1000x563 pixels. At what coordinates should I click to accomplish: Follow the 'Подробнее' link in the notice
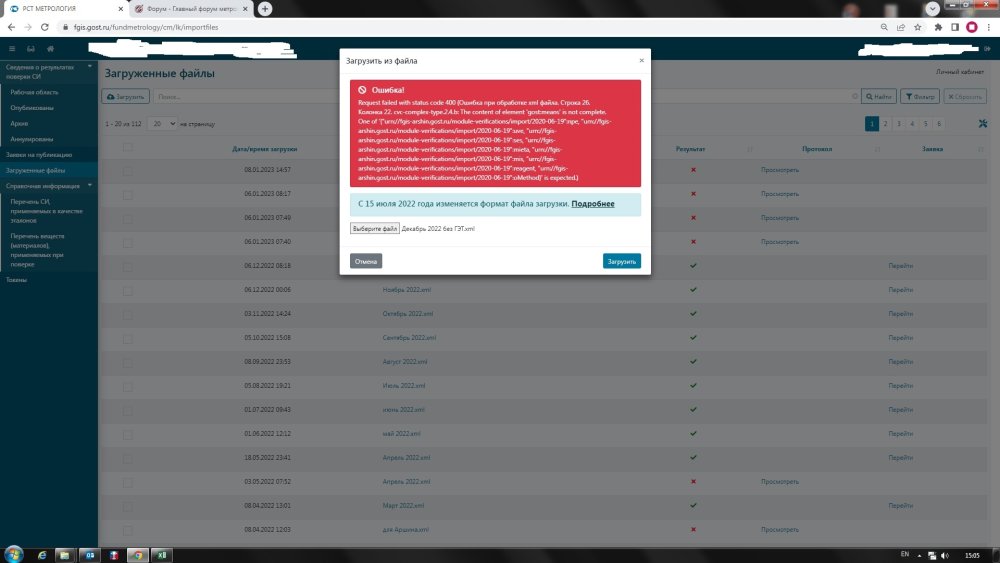coord(592,203)
